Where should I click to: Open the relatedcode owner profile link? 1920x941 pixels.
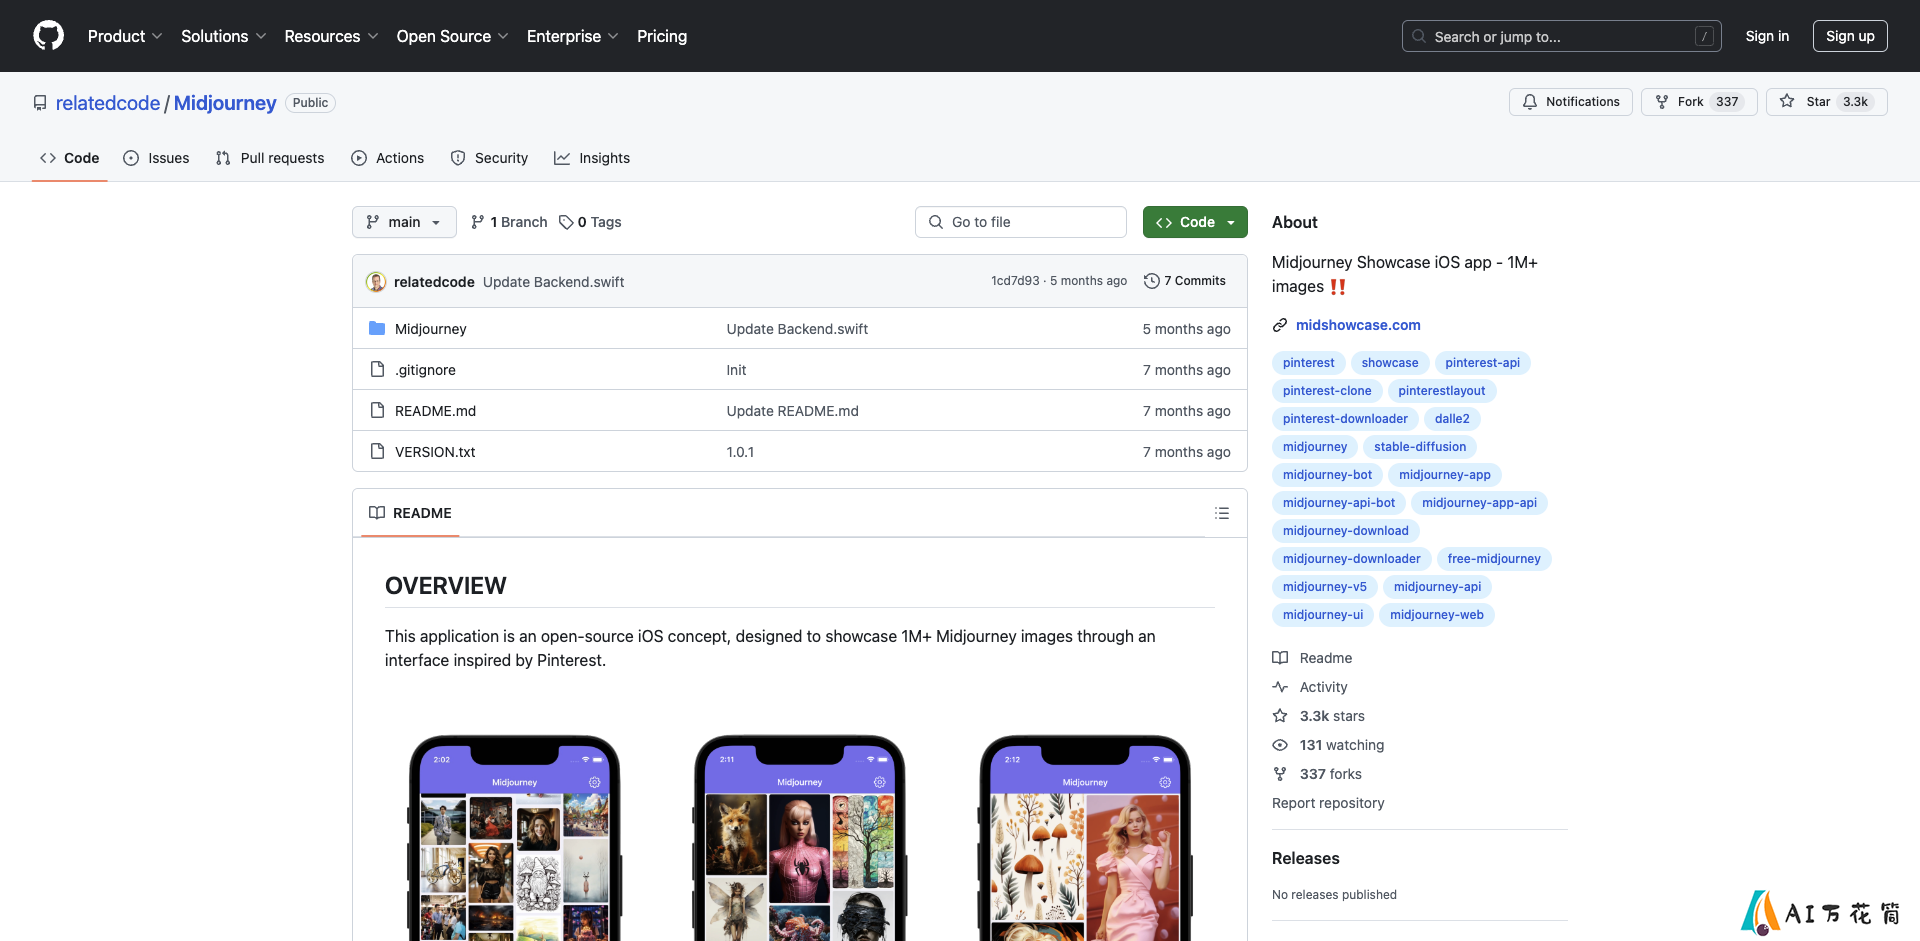(108, 103)
